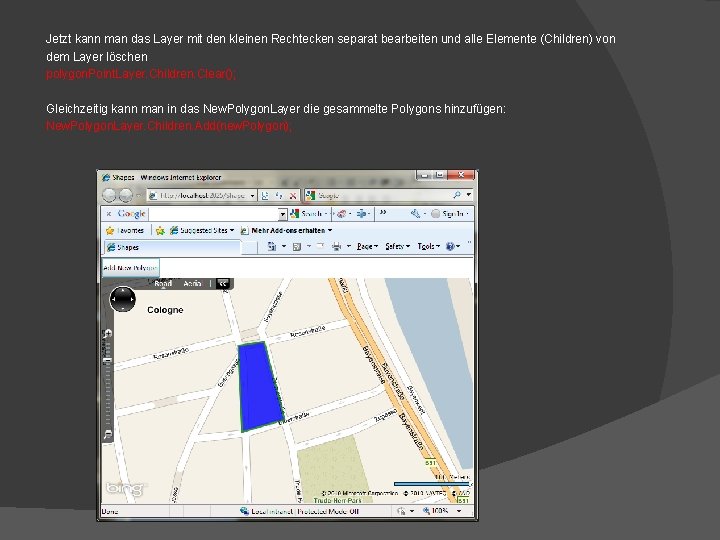Open the Safety menu
Image resolution: width=720 pixels, height=540 pixels.
[397, 247]
